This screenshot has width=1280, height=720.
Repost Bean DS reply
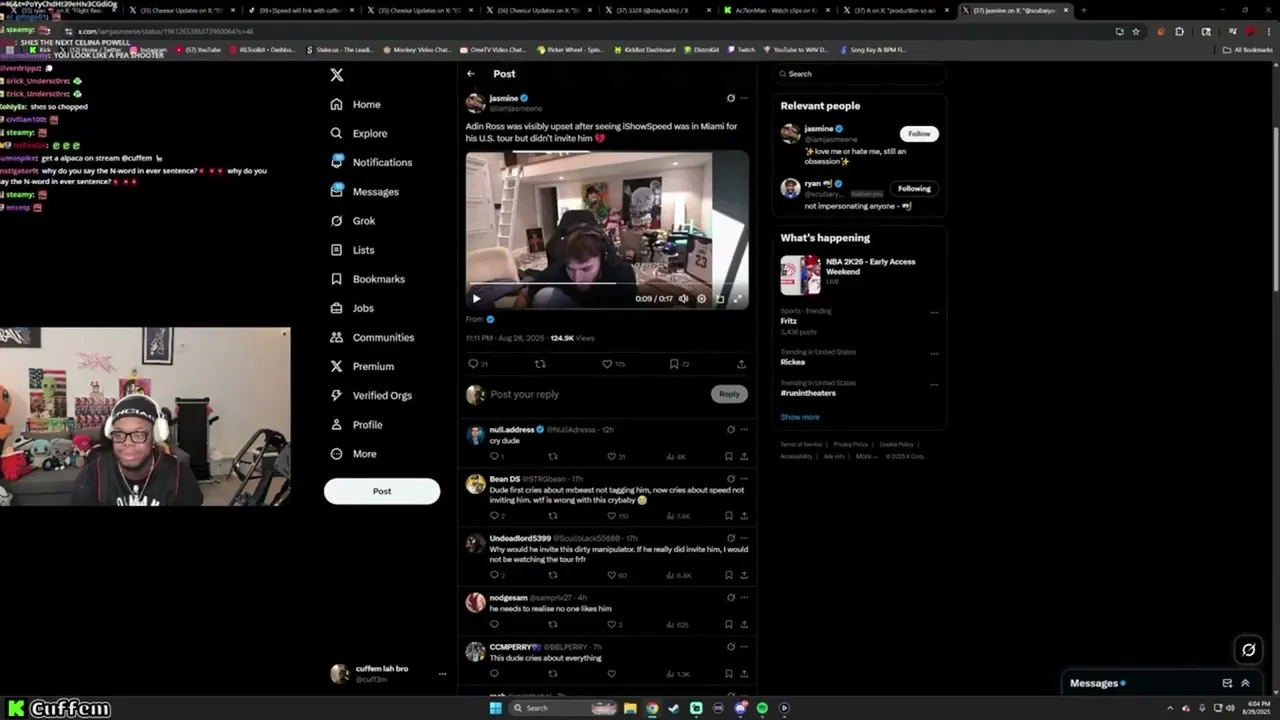pyautogui.click(x=553, y=516)
